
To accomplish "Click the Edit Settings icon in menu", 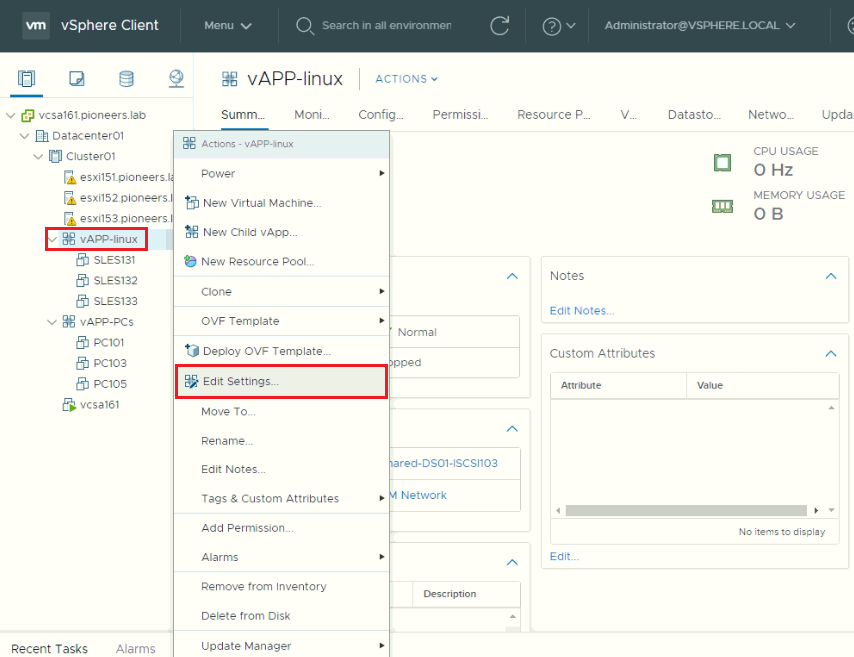I will pyautogui.click(x=191, y=381).
